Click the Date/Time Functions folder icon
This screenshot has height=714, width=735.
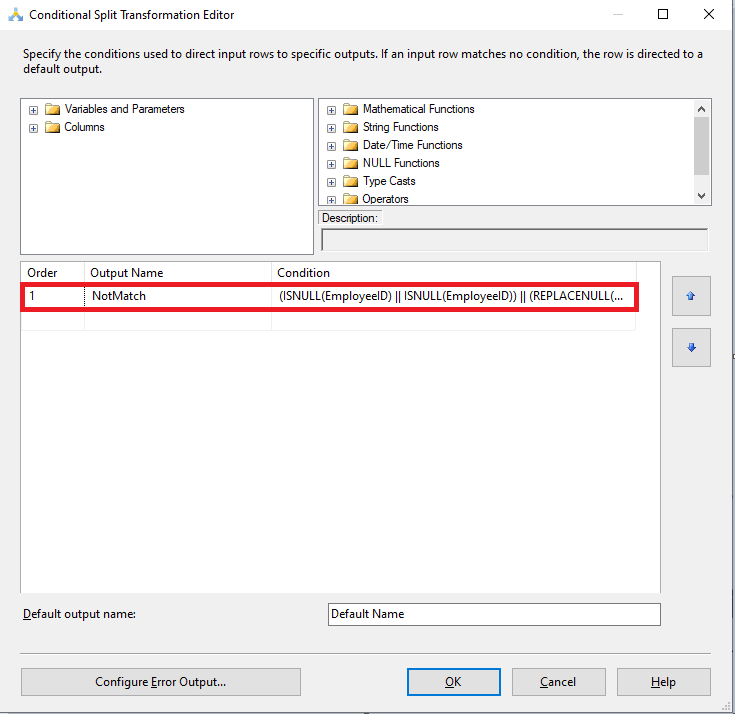pos(350,145)
